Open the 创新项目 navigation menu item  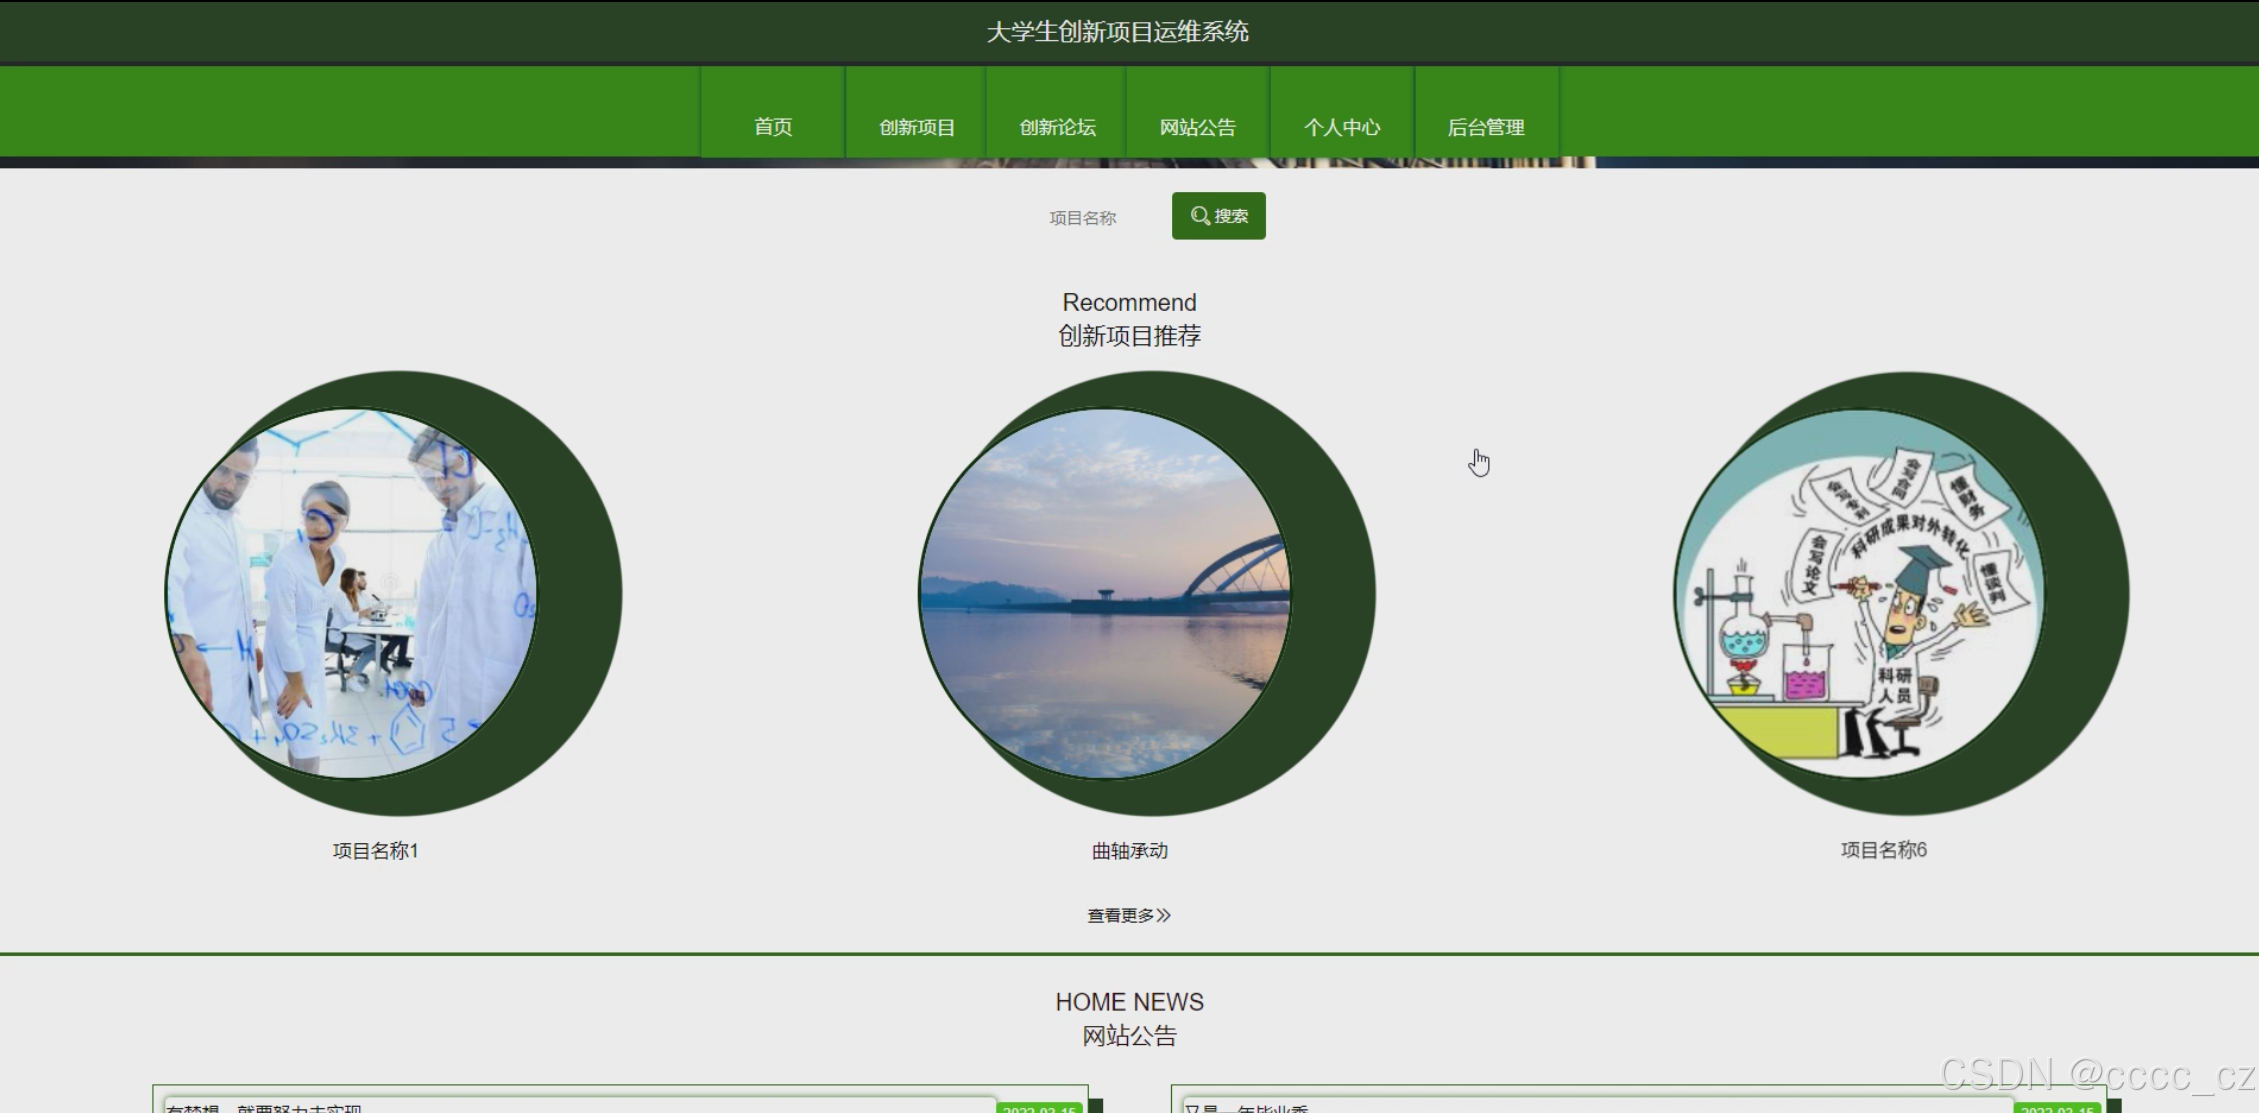(915, 126)
